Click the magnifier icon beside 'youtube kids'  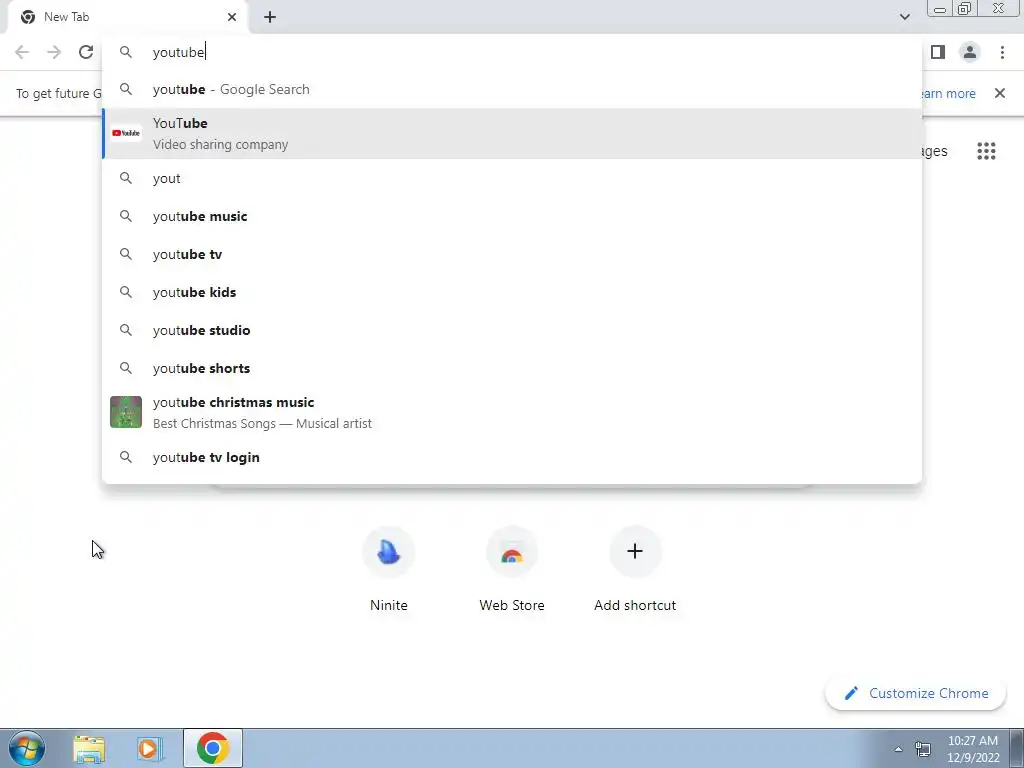click(x=126, y=292)
